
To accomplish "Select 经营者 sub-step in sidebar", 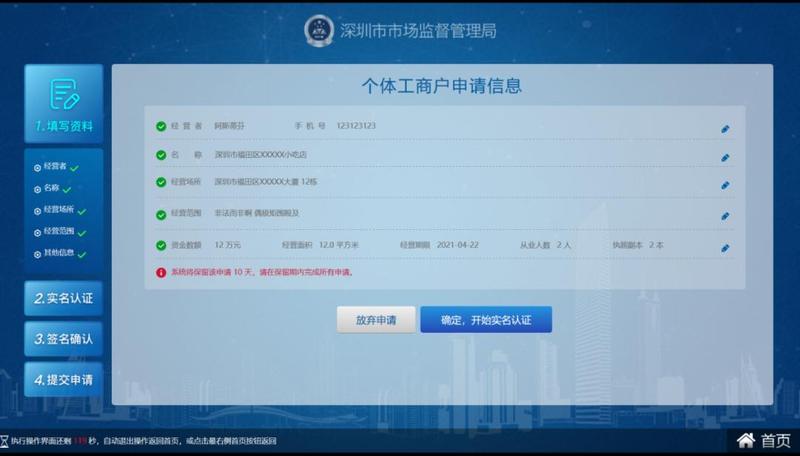I will (x=52, y=167).
